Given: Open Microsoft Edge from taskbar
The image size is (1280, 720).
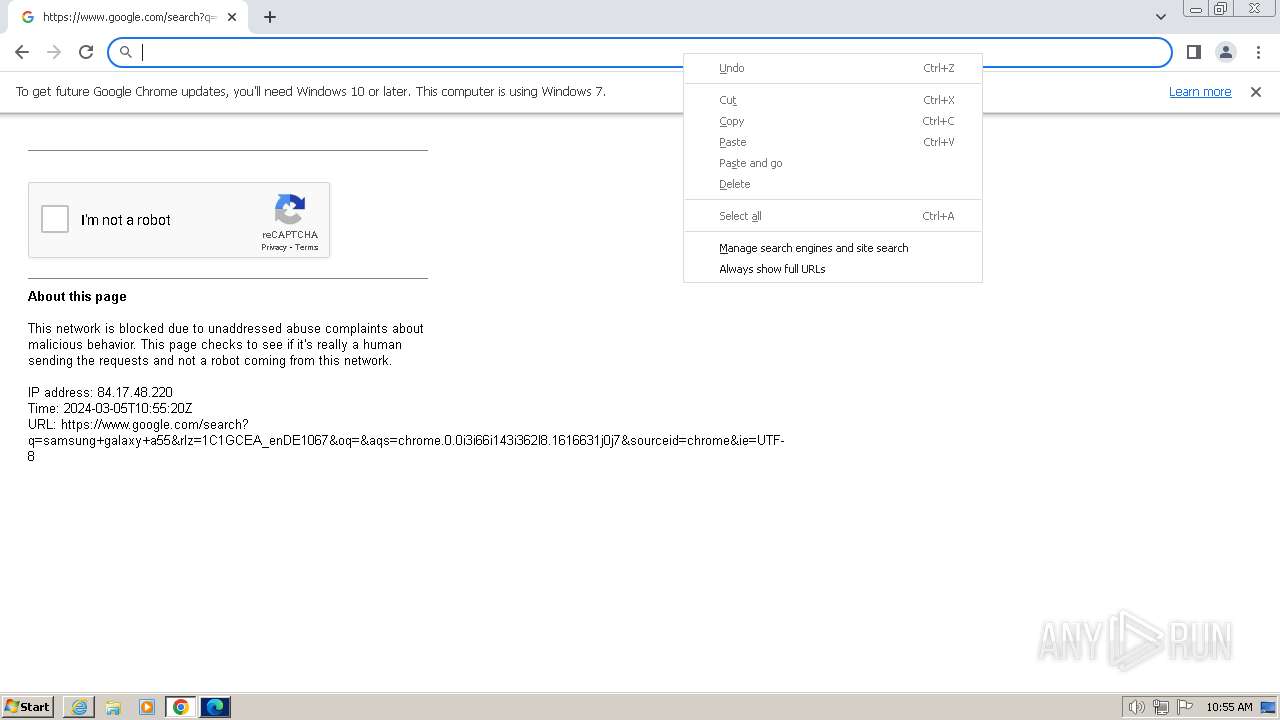Looking at the screenshot, I should pos(215,707).
